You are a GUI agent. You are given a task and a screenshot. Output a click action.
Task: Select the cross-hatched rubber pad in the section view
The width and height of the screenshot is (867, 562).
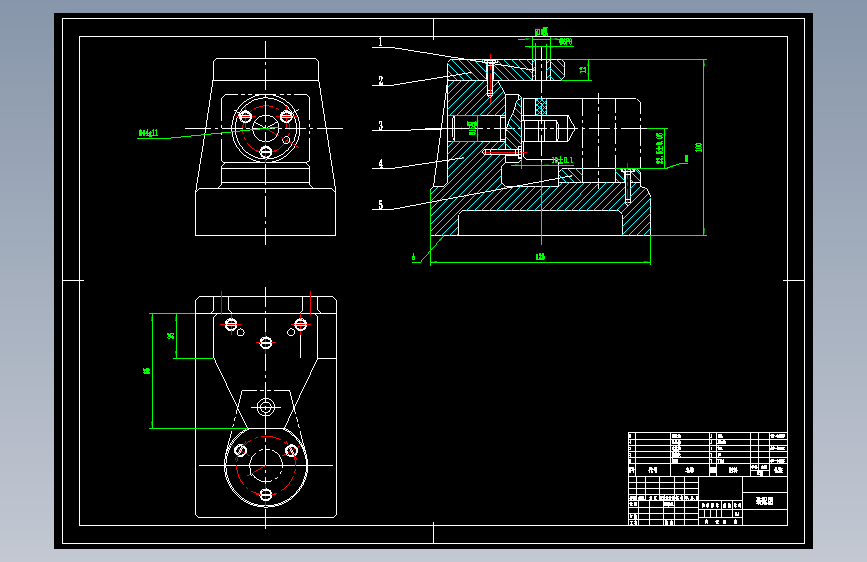541,106
